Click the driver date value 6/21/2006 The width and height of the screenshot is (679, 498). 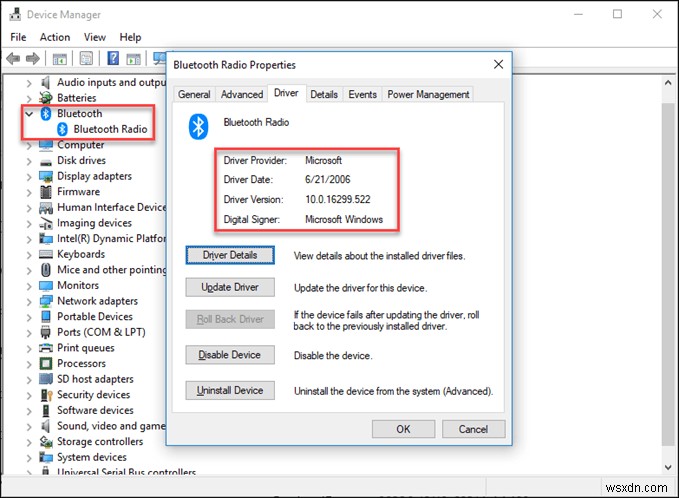328,180
